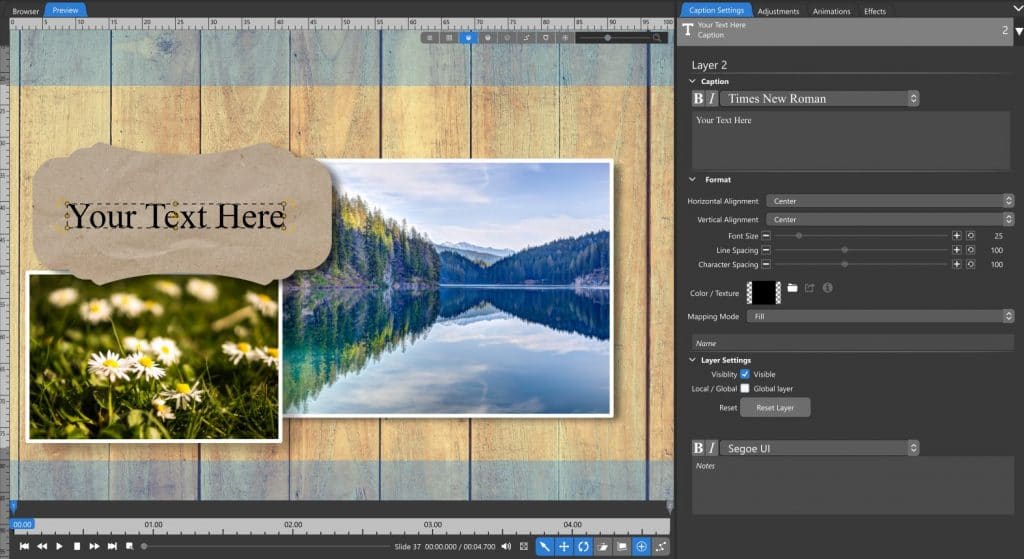Click the folder icon beside the color swatch

[792, 288]
